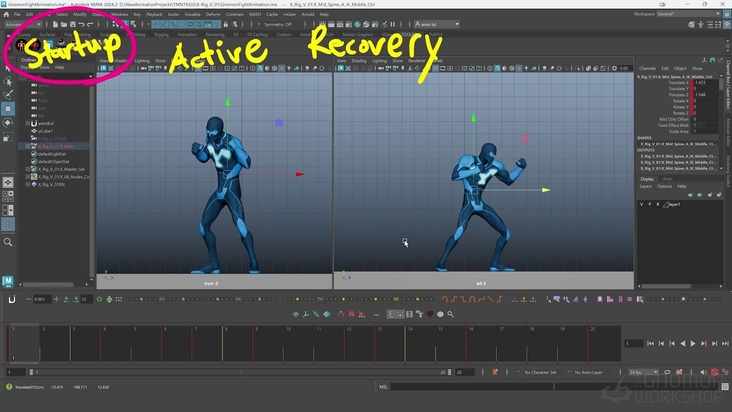
Task: Click the magnifier search icon in the left toolbox
Action: point(8,242)
